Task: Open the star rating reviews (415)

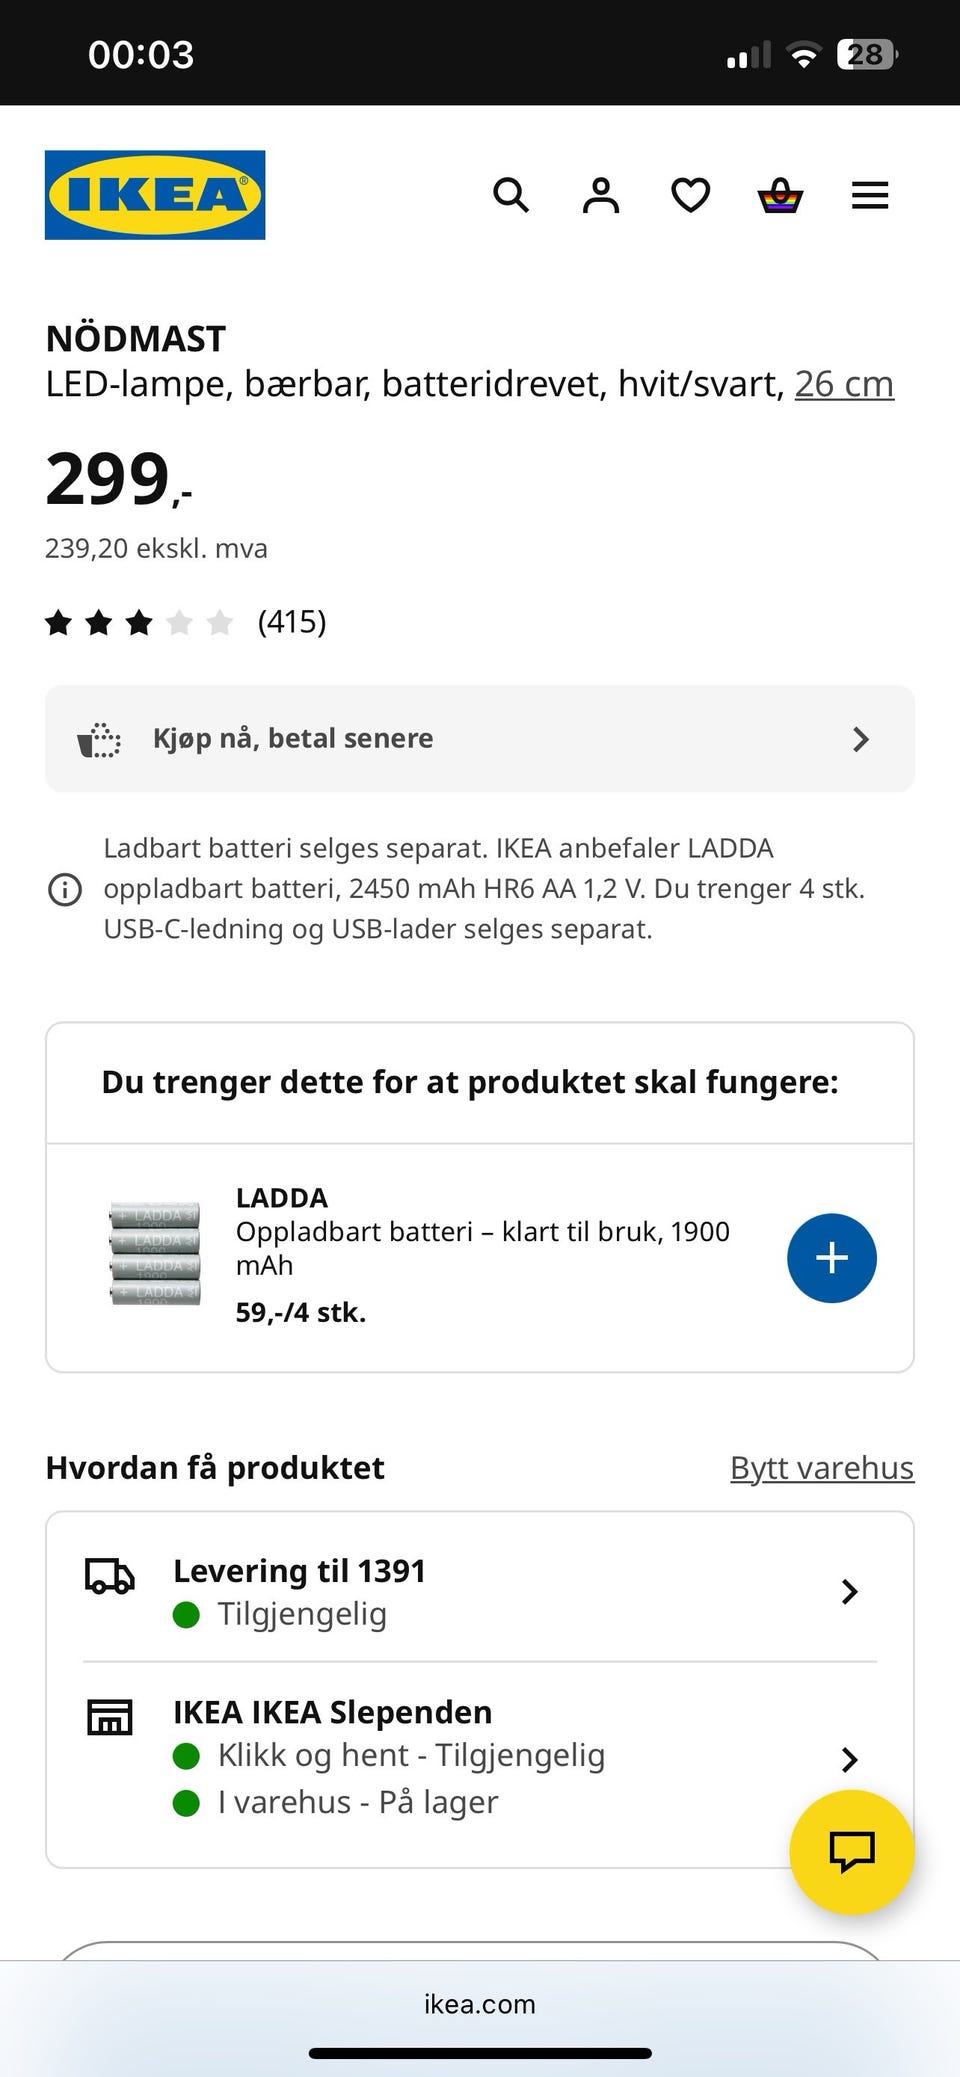Action: pyautogui.click(x=186, y=622)
